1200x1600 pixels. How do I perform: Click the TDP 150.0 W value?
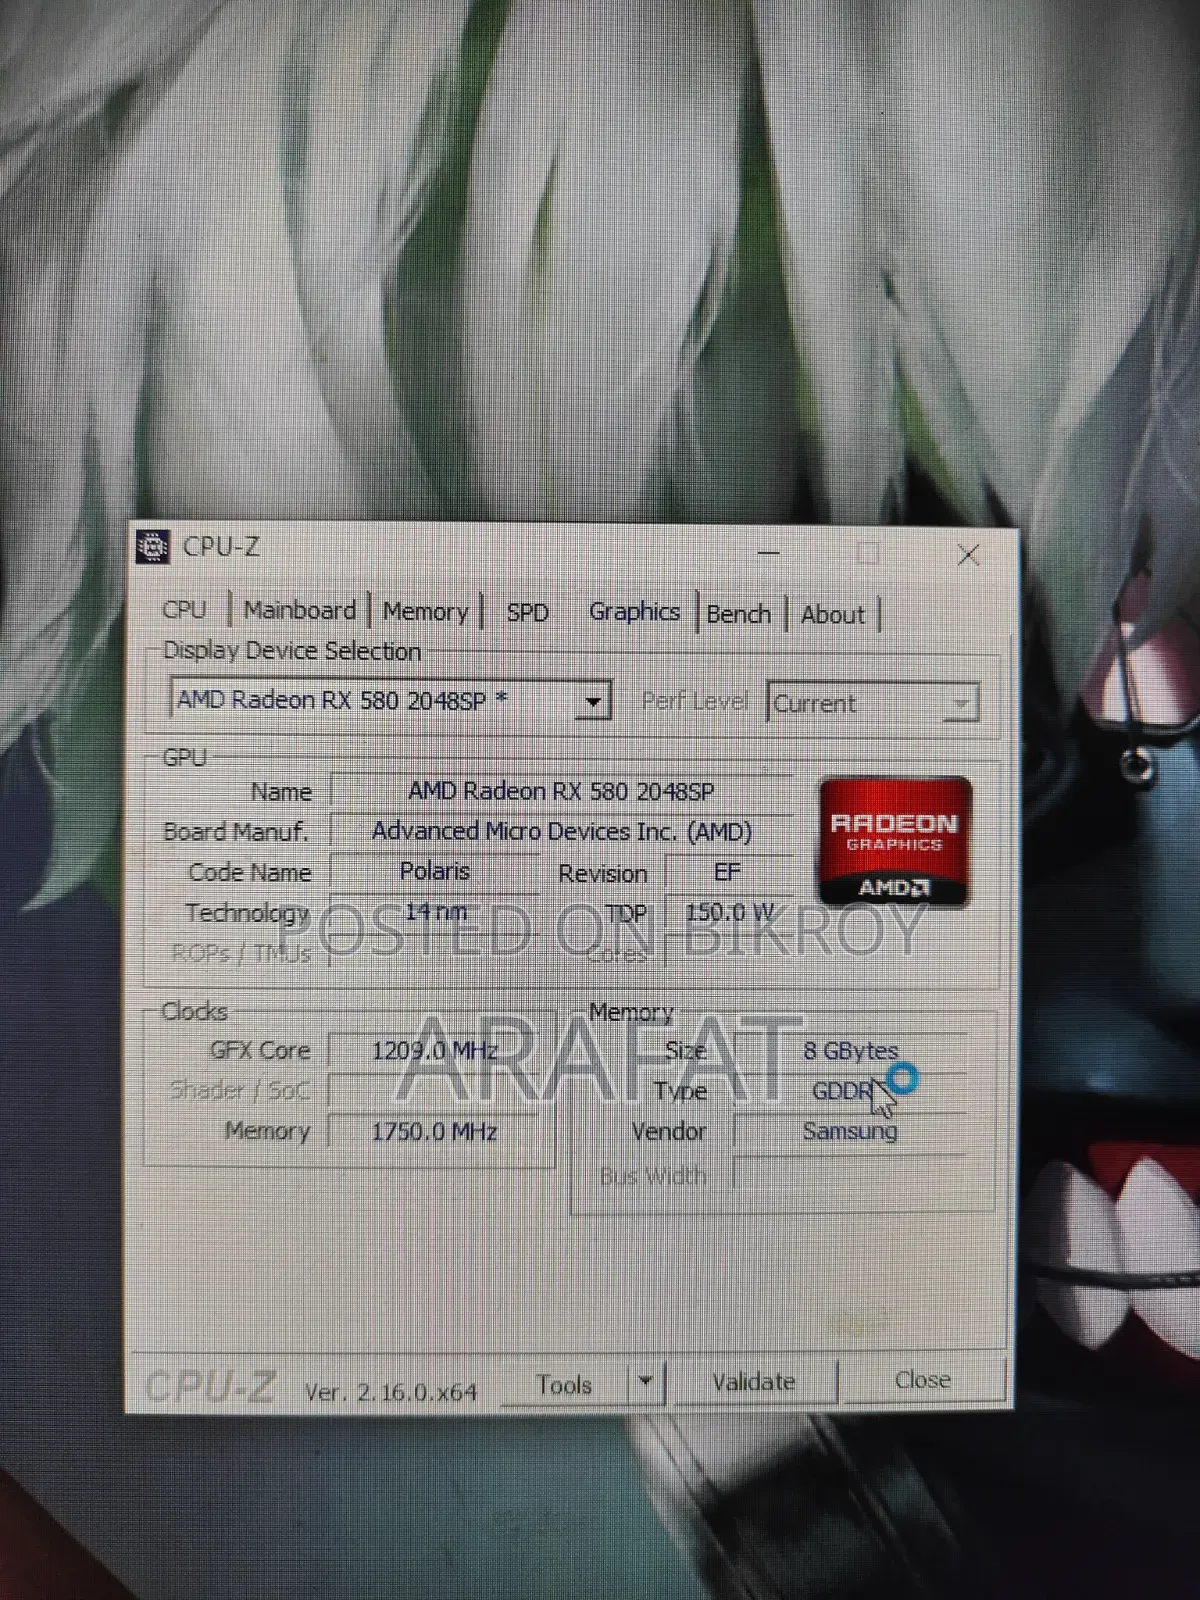730,912
